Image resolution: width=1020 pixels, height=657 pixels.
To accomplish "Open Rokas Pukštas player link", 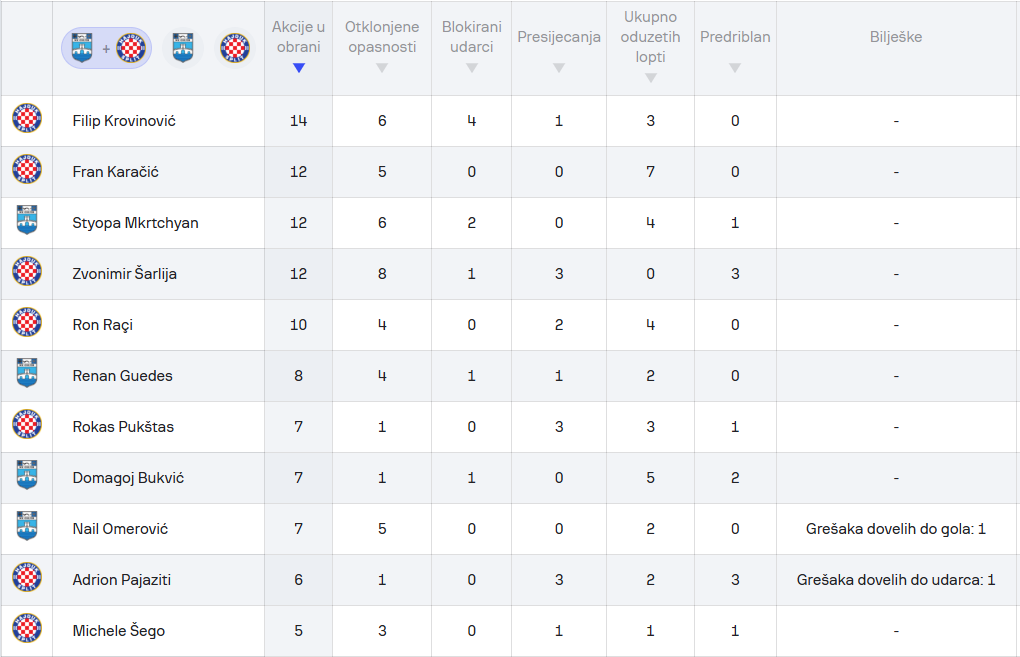I will (123, 427).
